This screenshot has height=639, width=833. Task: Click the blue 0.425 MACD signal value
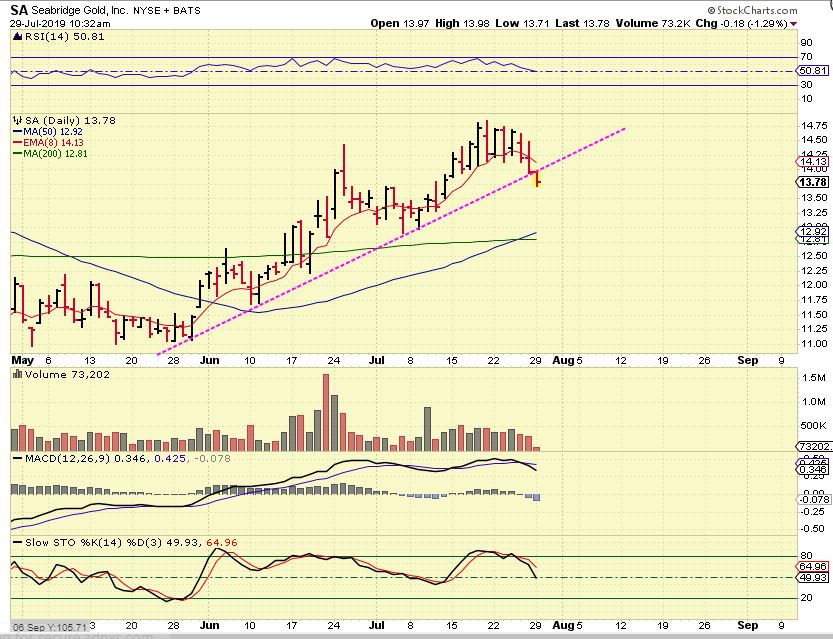click(170, 458)
